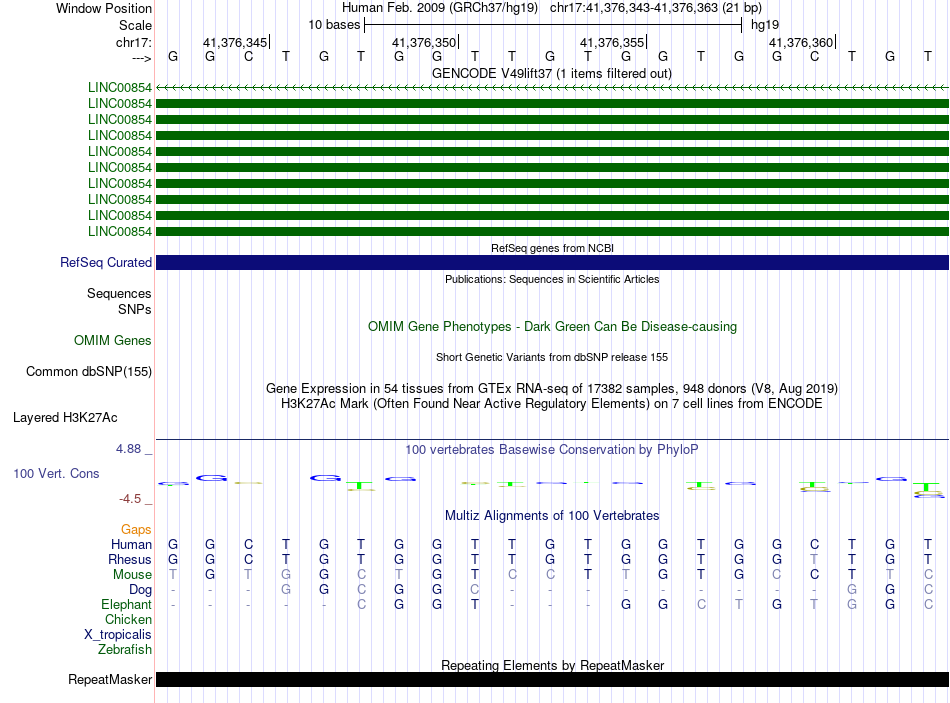Select the Elephant alignment row label
Screen dimensions: 950x703
(x=126, y=604)
